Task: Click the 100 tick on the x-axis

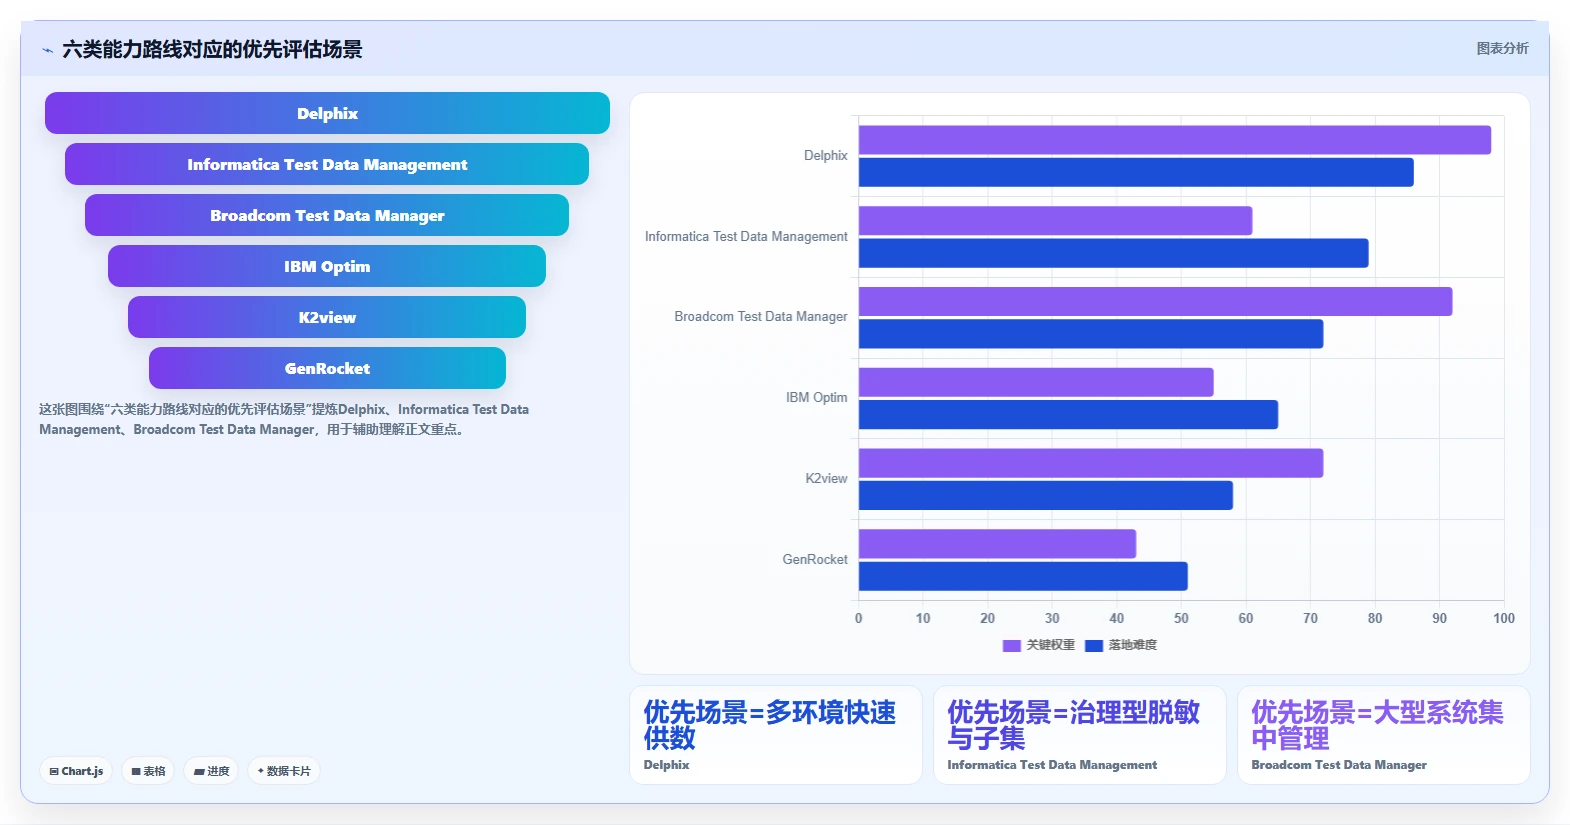Action: tap(1503, 618)
